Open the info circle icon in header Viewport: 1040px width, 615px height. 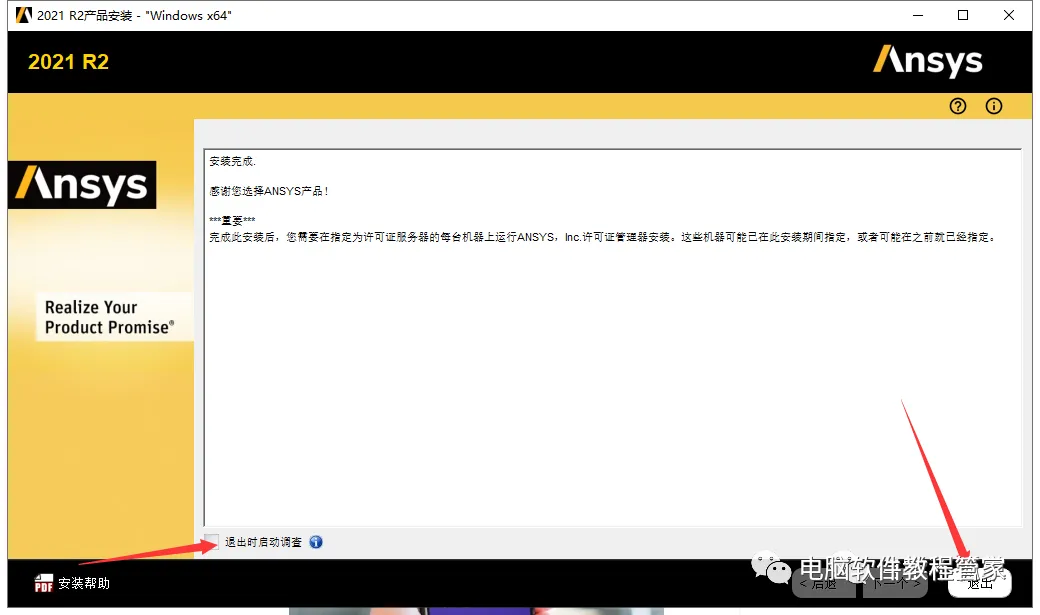coord(994,106)
